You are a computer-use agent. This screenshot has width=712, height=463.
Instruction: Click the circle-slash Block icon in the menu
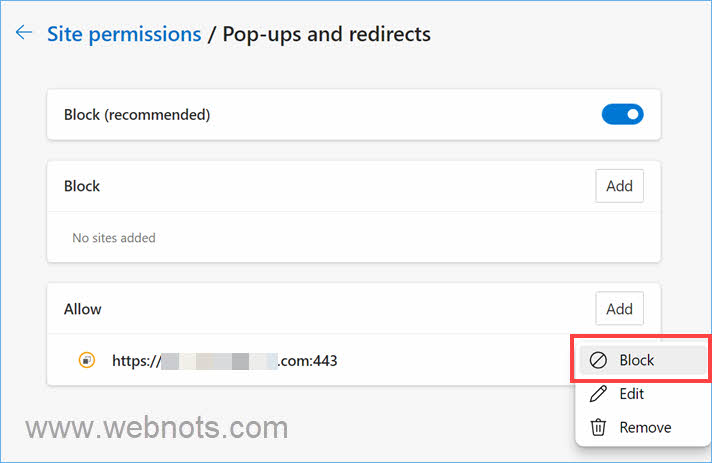click(599, 360)
